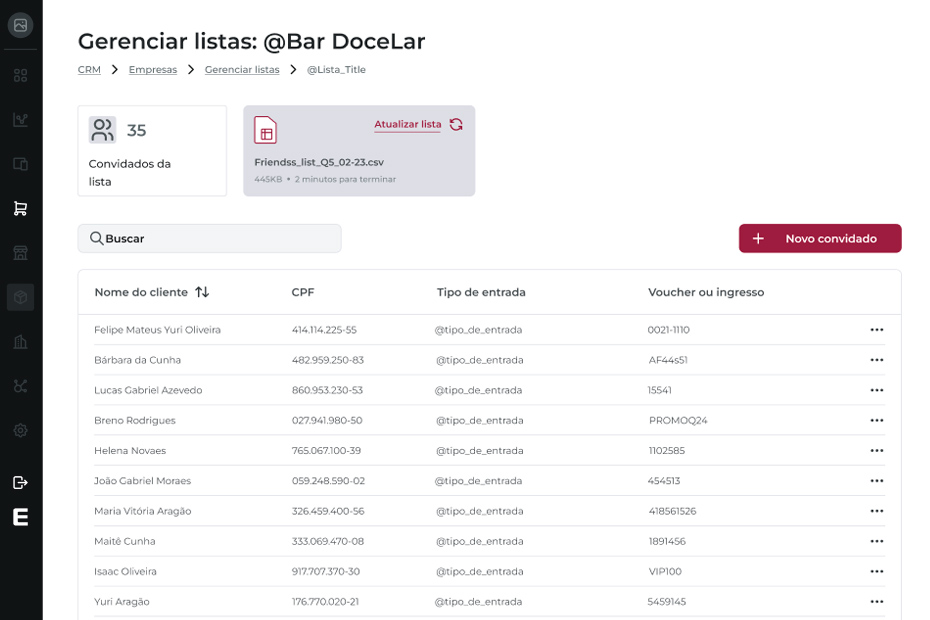This screenshot has width=930, height=620.
Task: Open settings gear in sidebar
Action: pyautogui.click(x=20, y=430)
